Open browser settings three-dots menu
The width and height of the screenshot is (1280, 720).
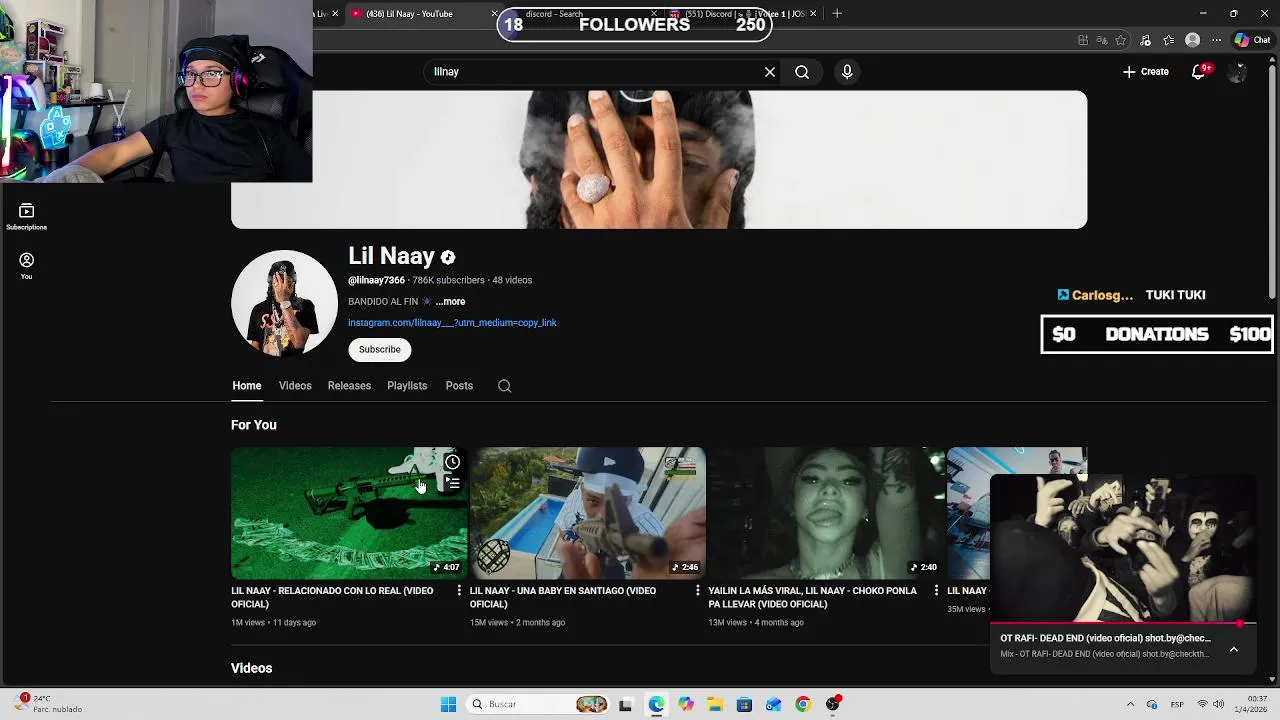pyautogui.click(x=1216, y=40)
